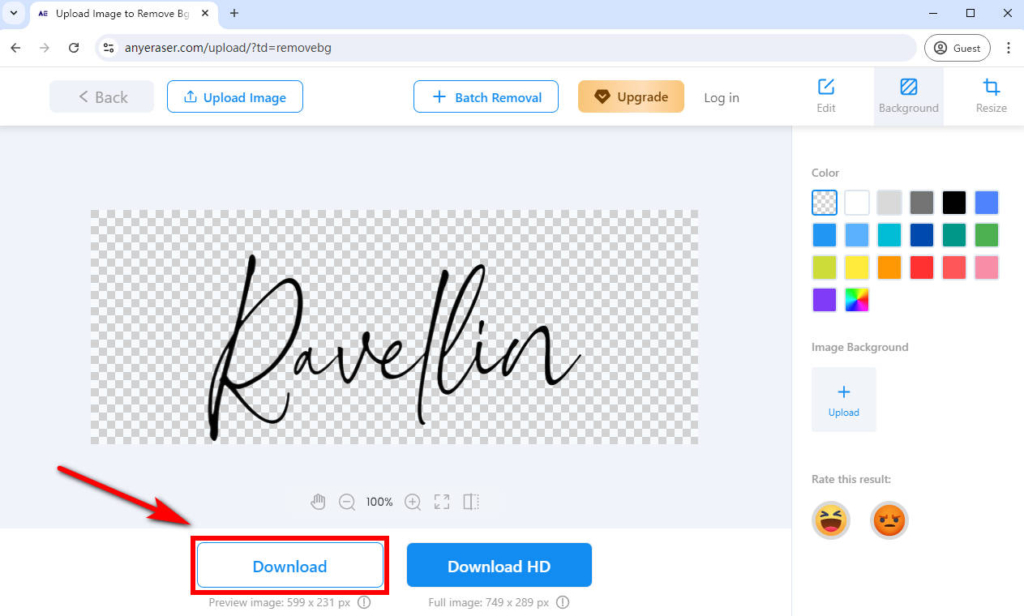The height and width of the screenshot is (616, 1024).
Task: Open the Guest account menu
Action: click(957, 47)
